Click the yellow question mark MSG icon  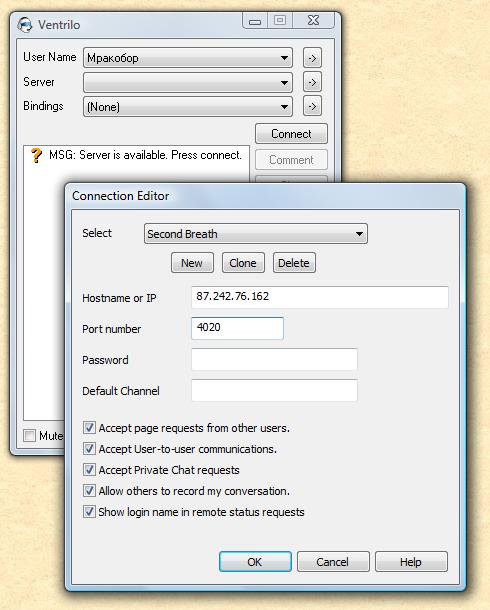(36, 155)
